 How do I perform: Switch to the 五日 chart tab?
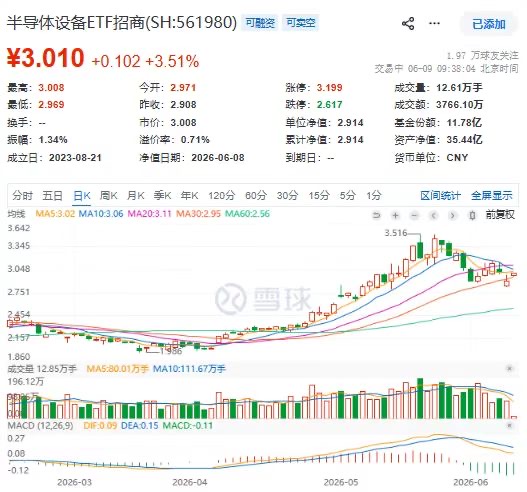tap(52, 195)
